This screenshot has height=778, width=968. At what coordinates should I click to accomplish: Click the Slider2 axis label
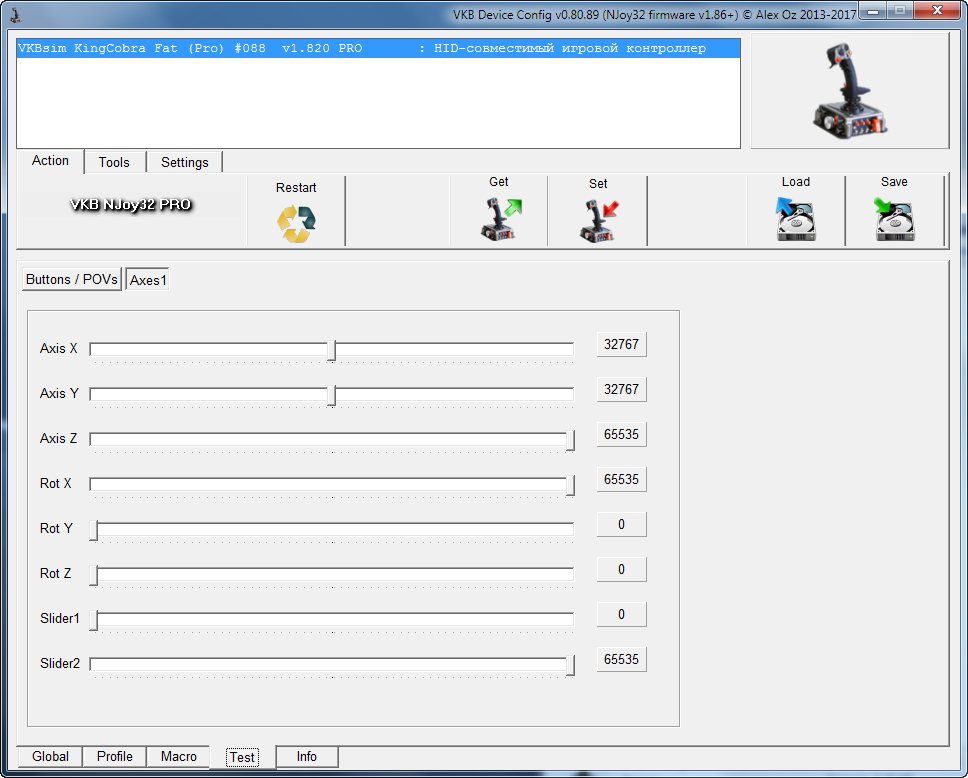point(60,664)
